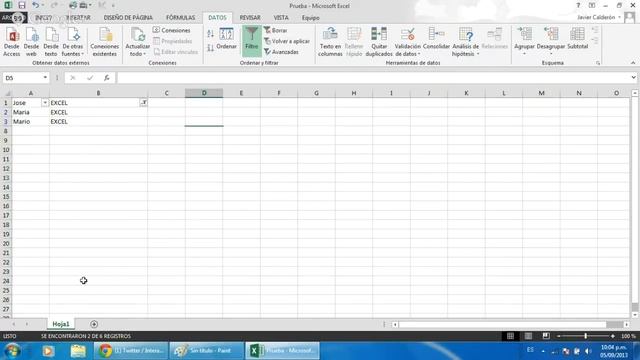Click vertical scrollbar down arrow
The height and width of the screenshot is (360, 640).
point(635,315)
